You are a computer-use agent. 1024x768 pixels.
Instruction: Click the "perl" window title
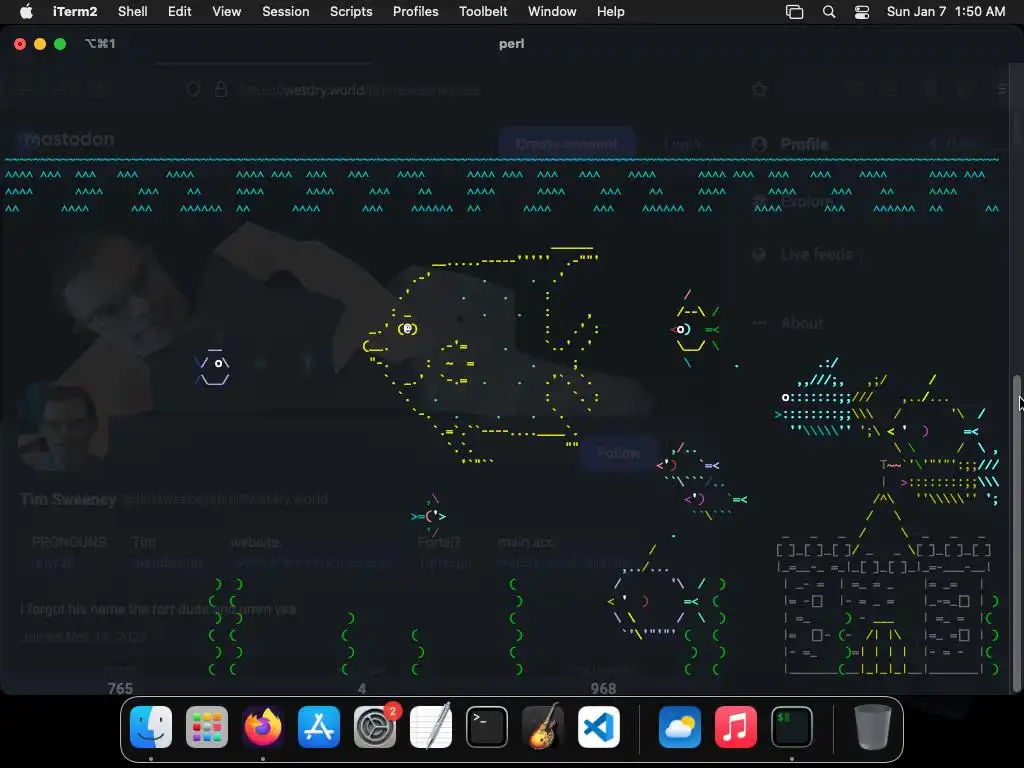point(511,44)
